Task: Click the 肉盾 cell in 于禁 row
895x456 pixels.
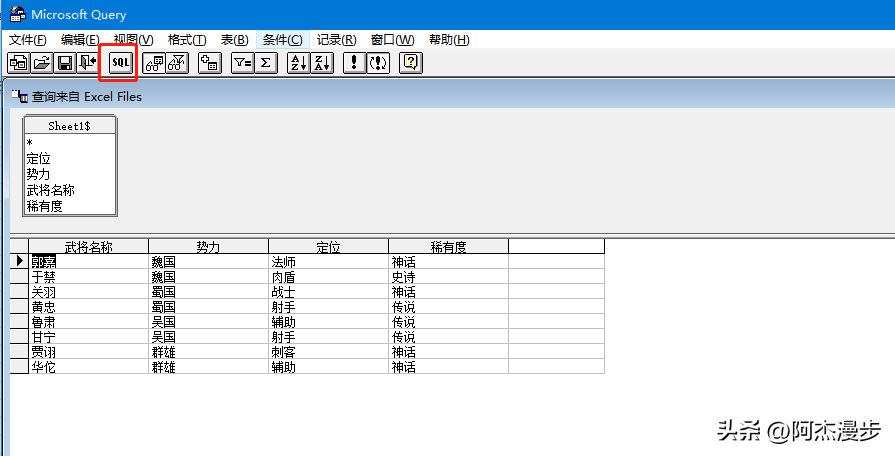Action: click(x=328, y=277)
